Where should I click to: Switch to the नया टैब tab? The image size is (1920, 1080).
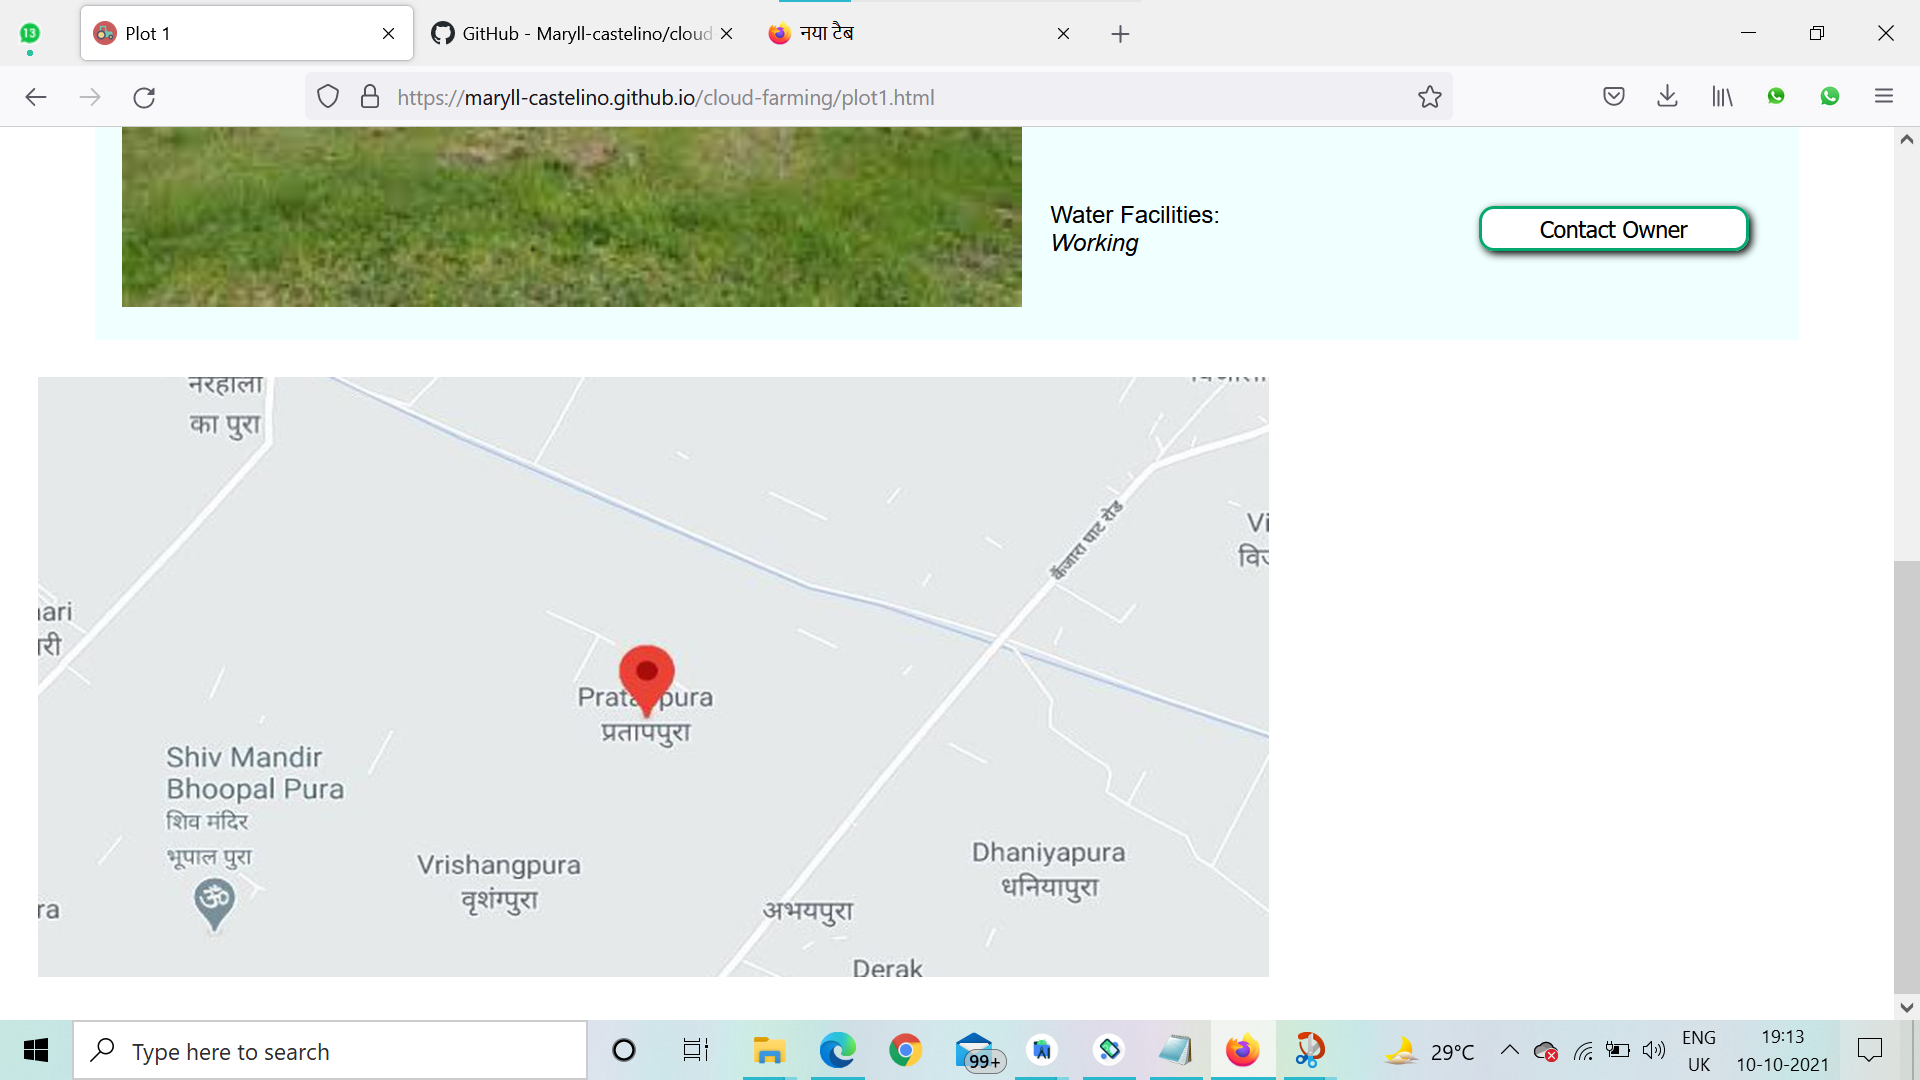pos(900,34)
